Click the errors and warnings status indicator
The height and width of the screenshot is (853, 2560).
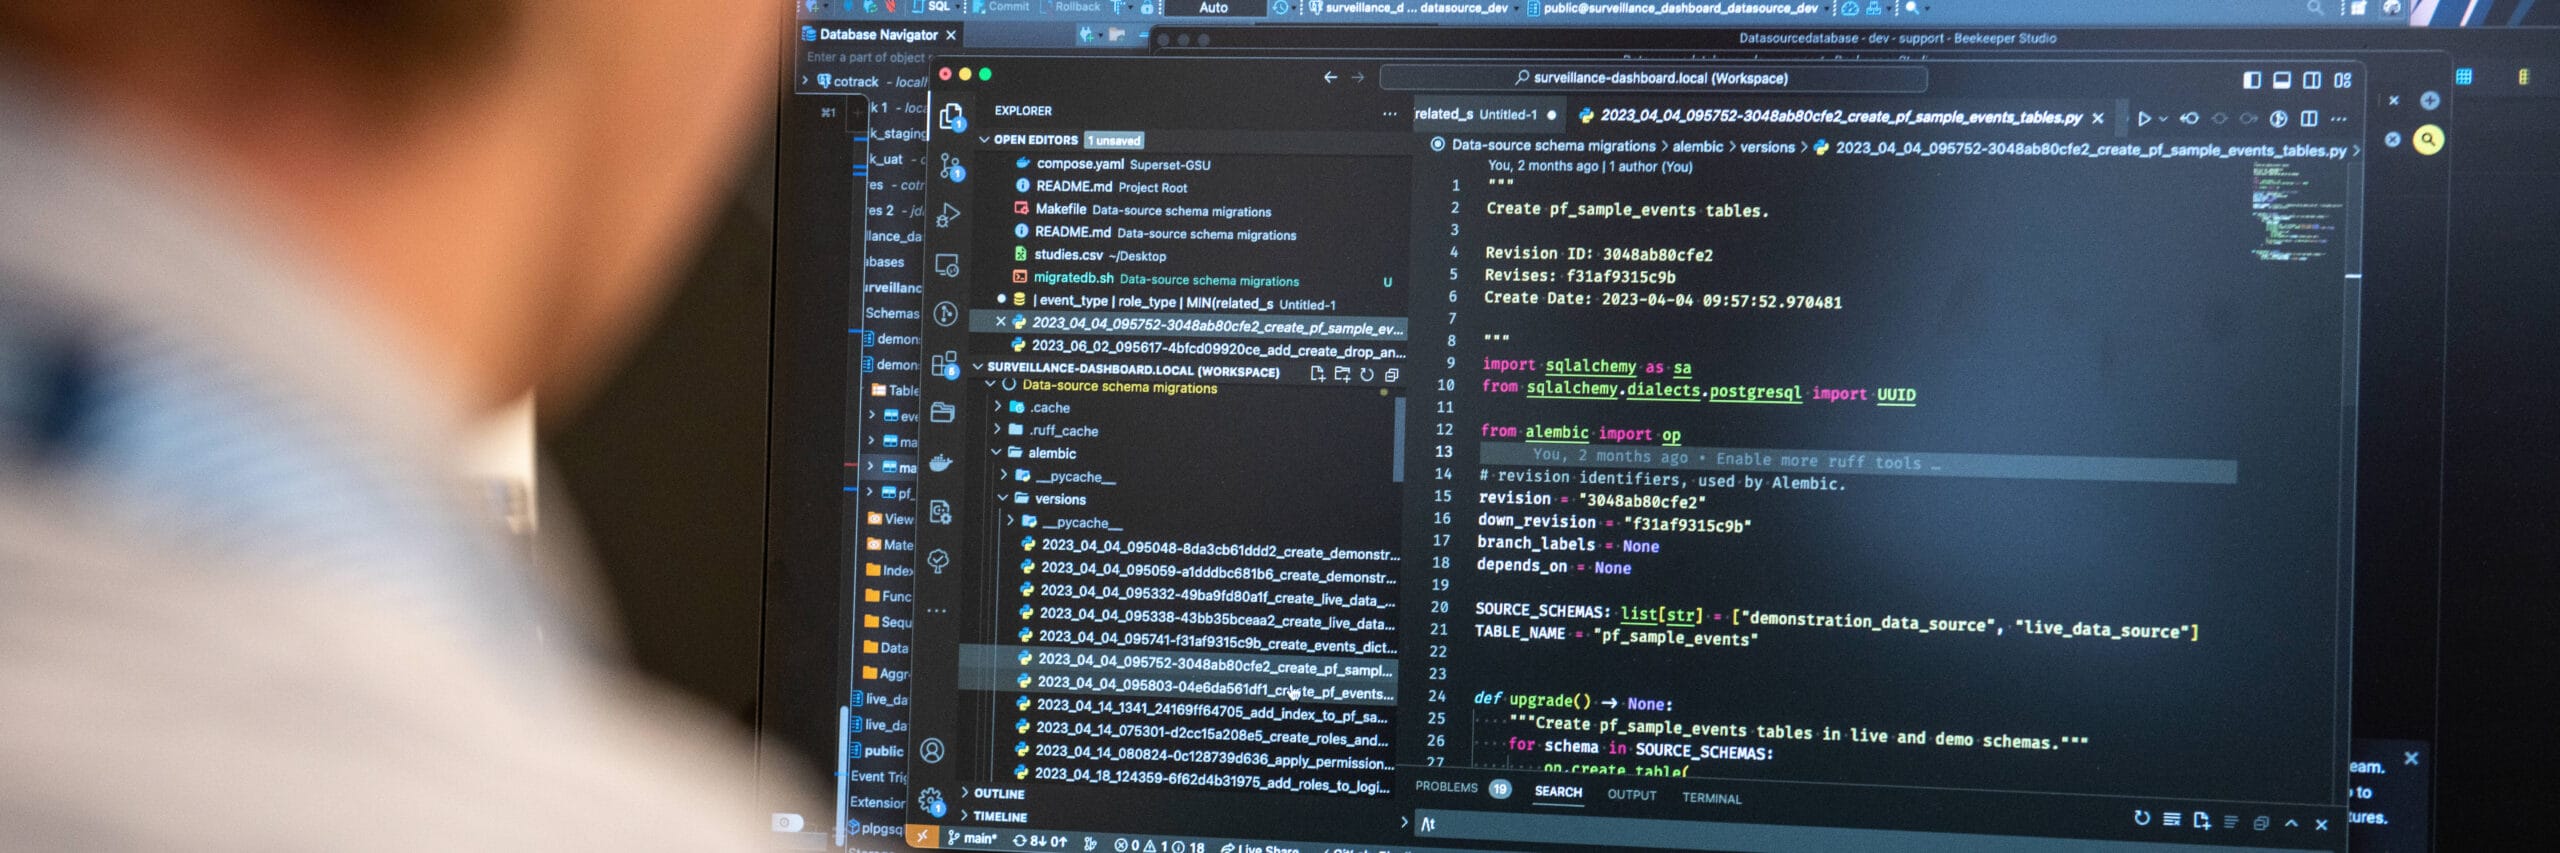[1160, 845]
